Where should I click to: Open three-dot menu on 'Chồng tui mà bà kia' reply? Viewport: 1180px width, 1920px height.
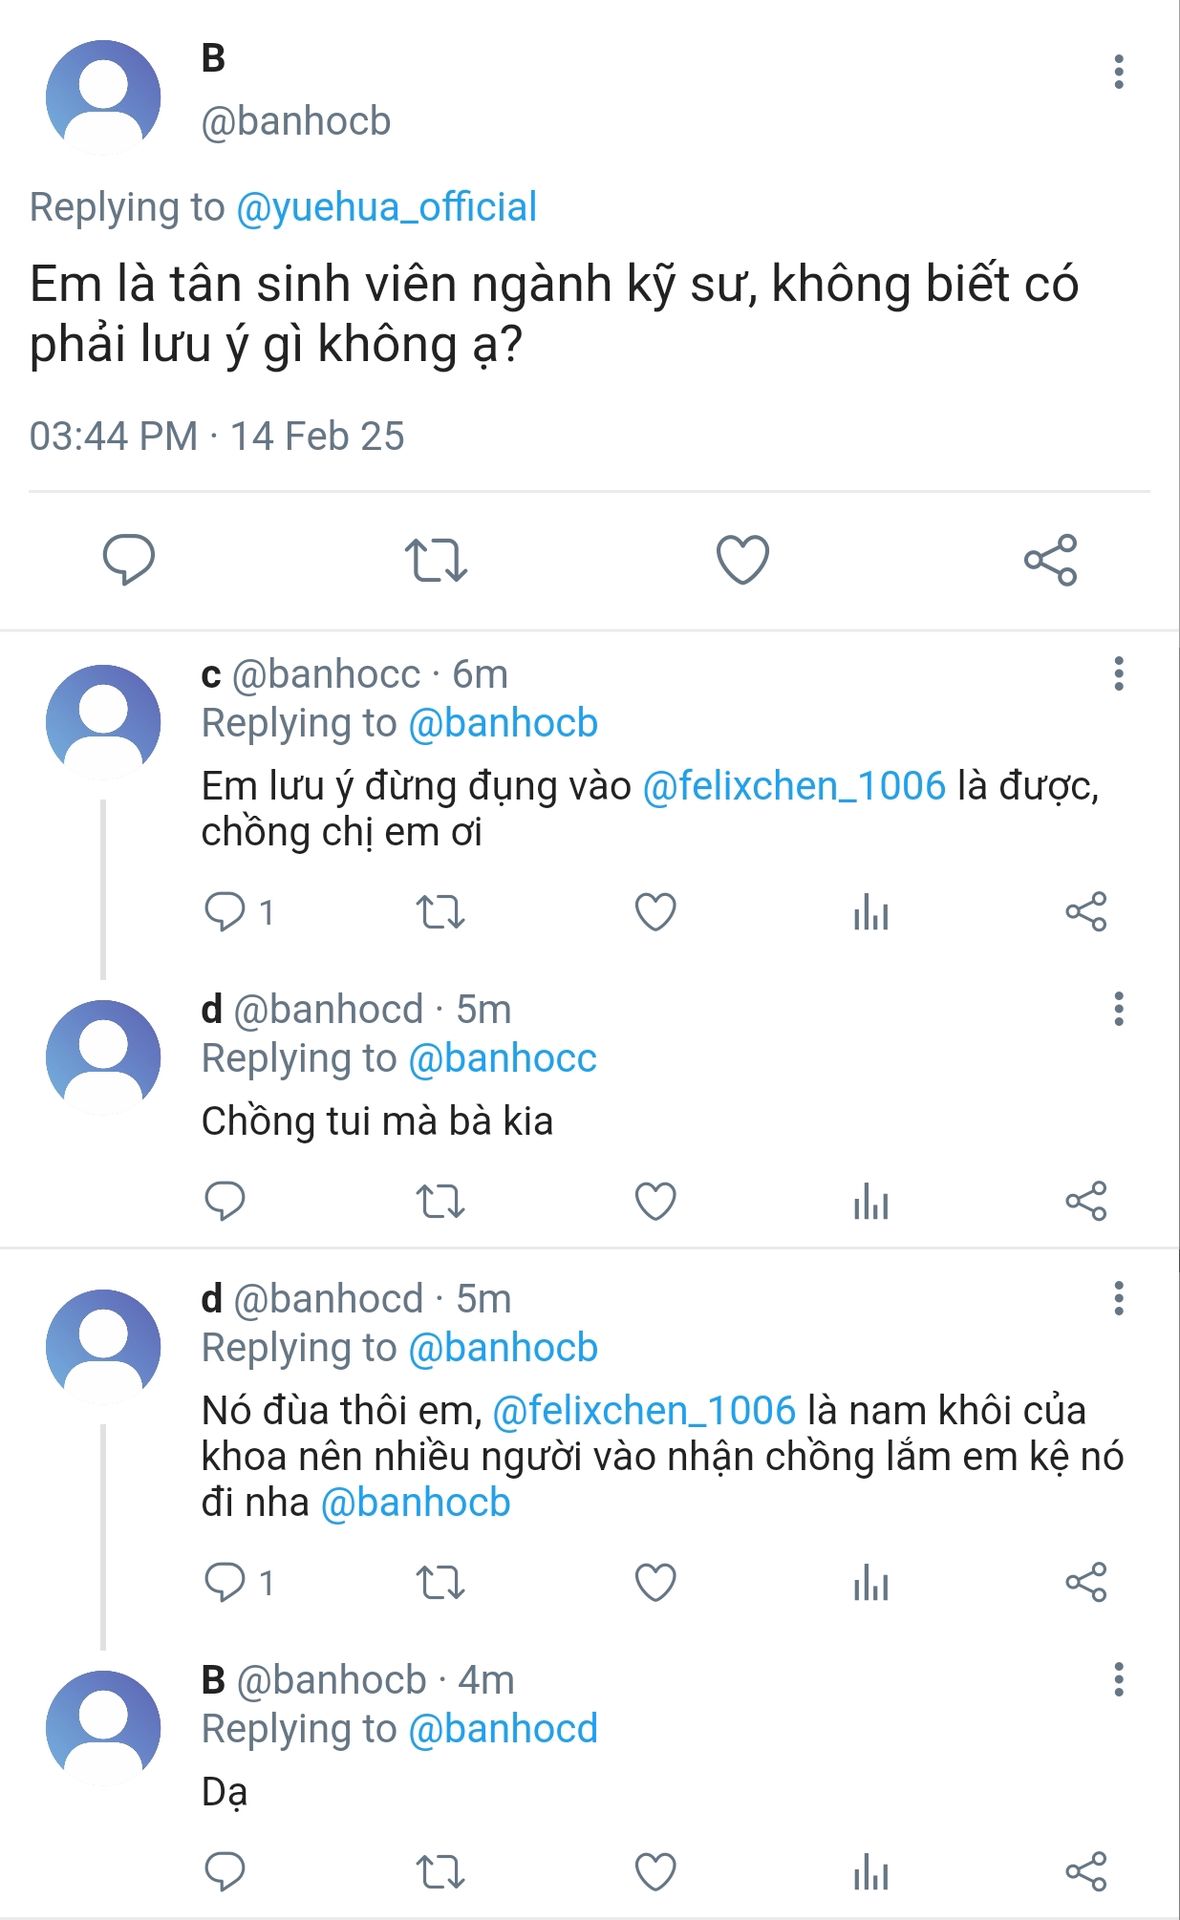click(x=1118, y=1009)
